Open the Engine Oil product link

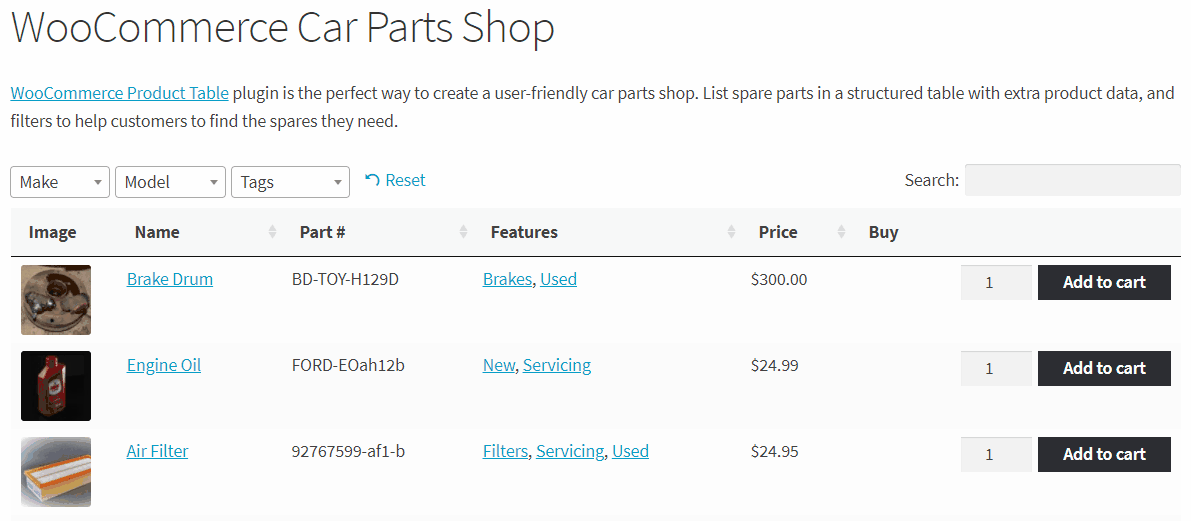164,365
